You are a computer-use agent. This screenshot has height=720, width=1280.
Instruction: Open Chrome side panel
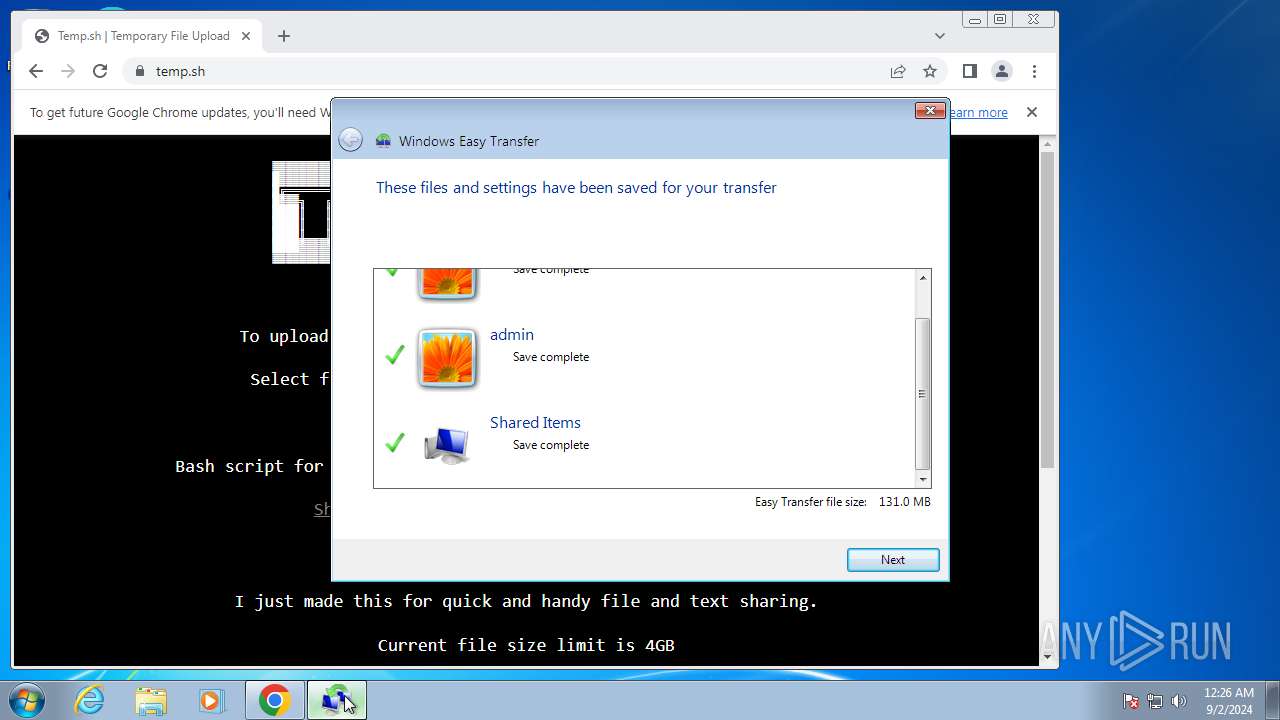coord(969,71)
